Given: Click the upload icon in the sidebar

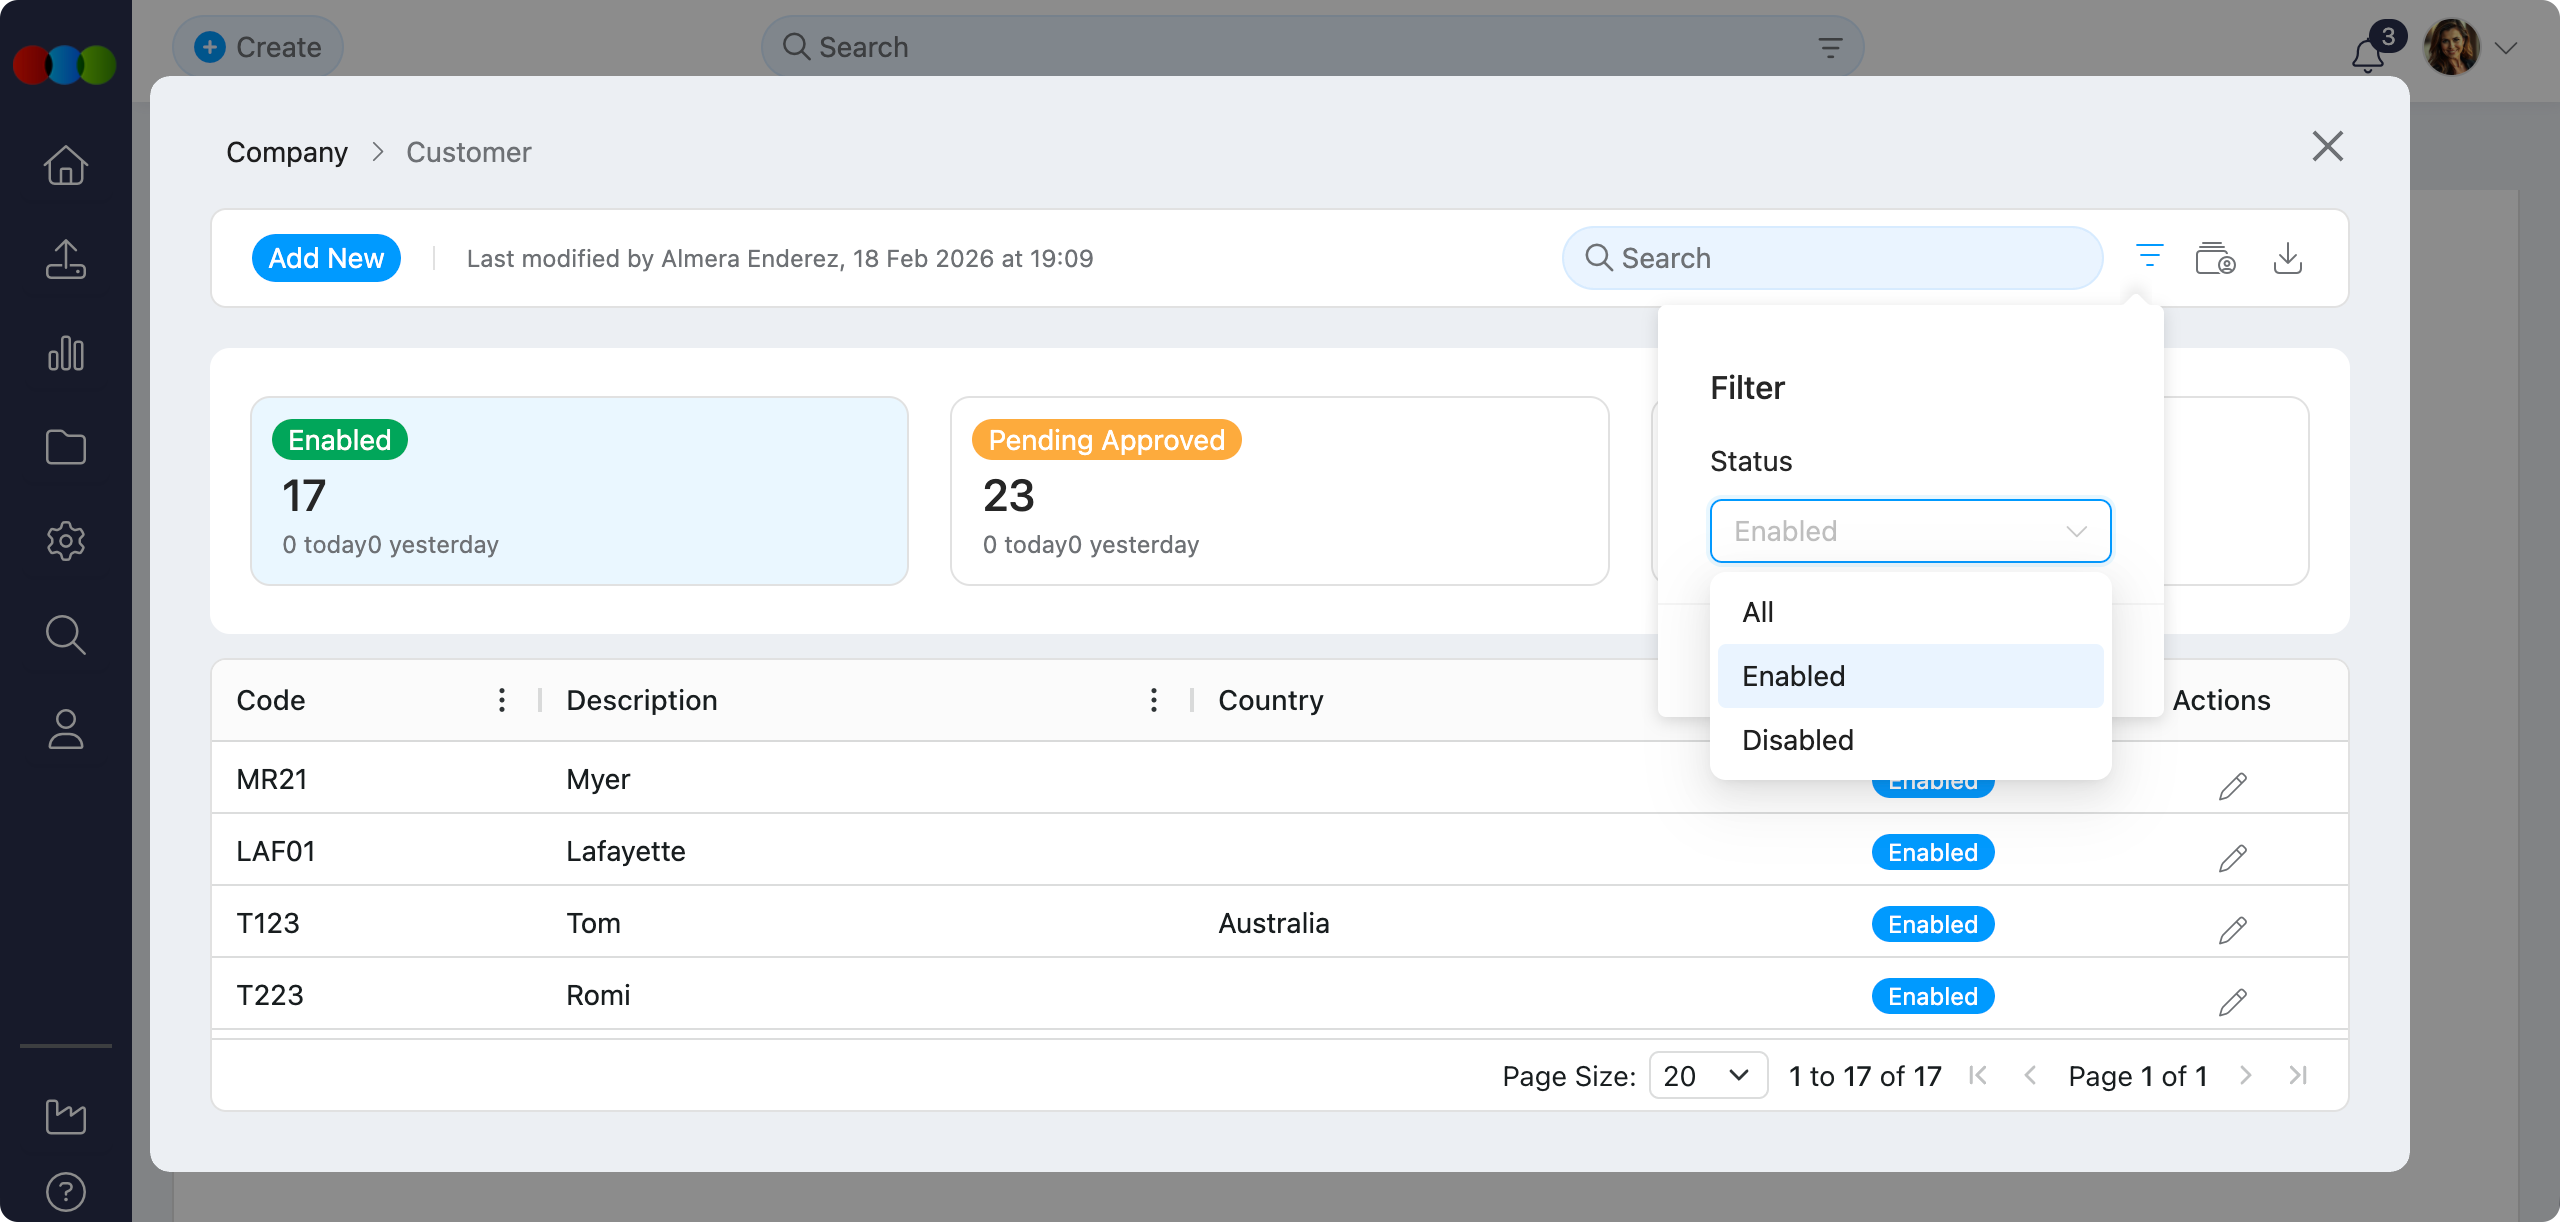Looking at the screenshot, I should click(66, 259).
